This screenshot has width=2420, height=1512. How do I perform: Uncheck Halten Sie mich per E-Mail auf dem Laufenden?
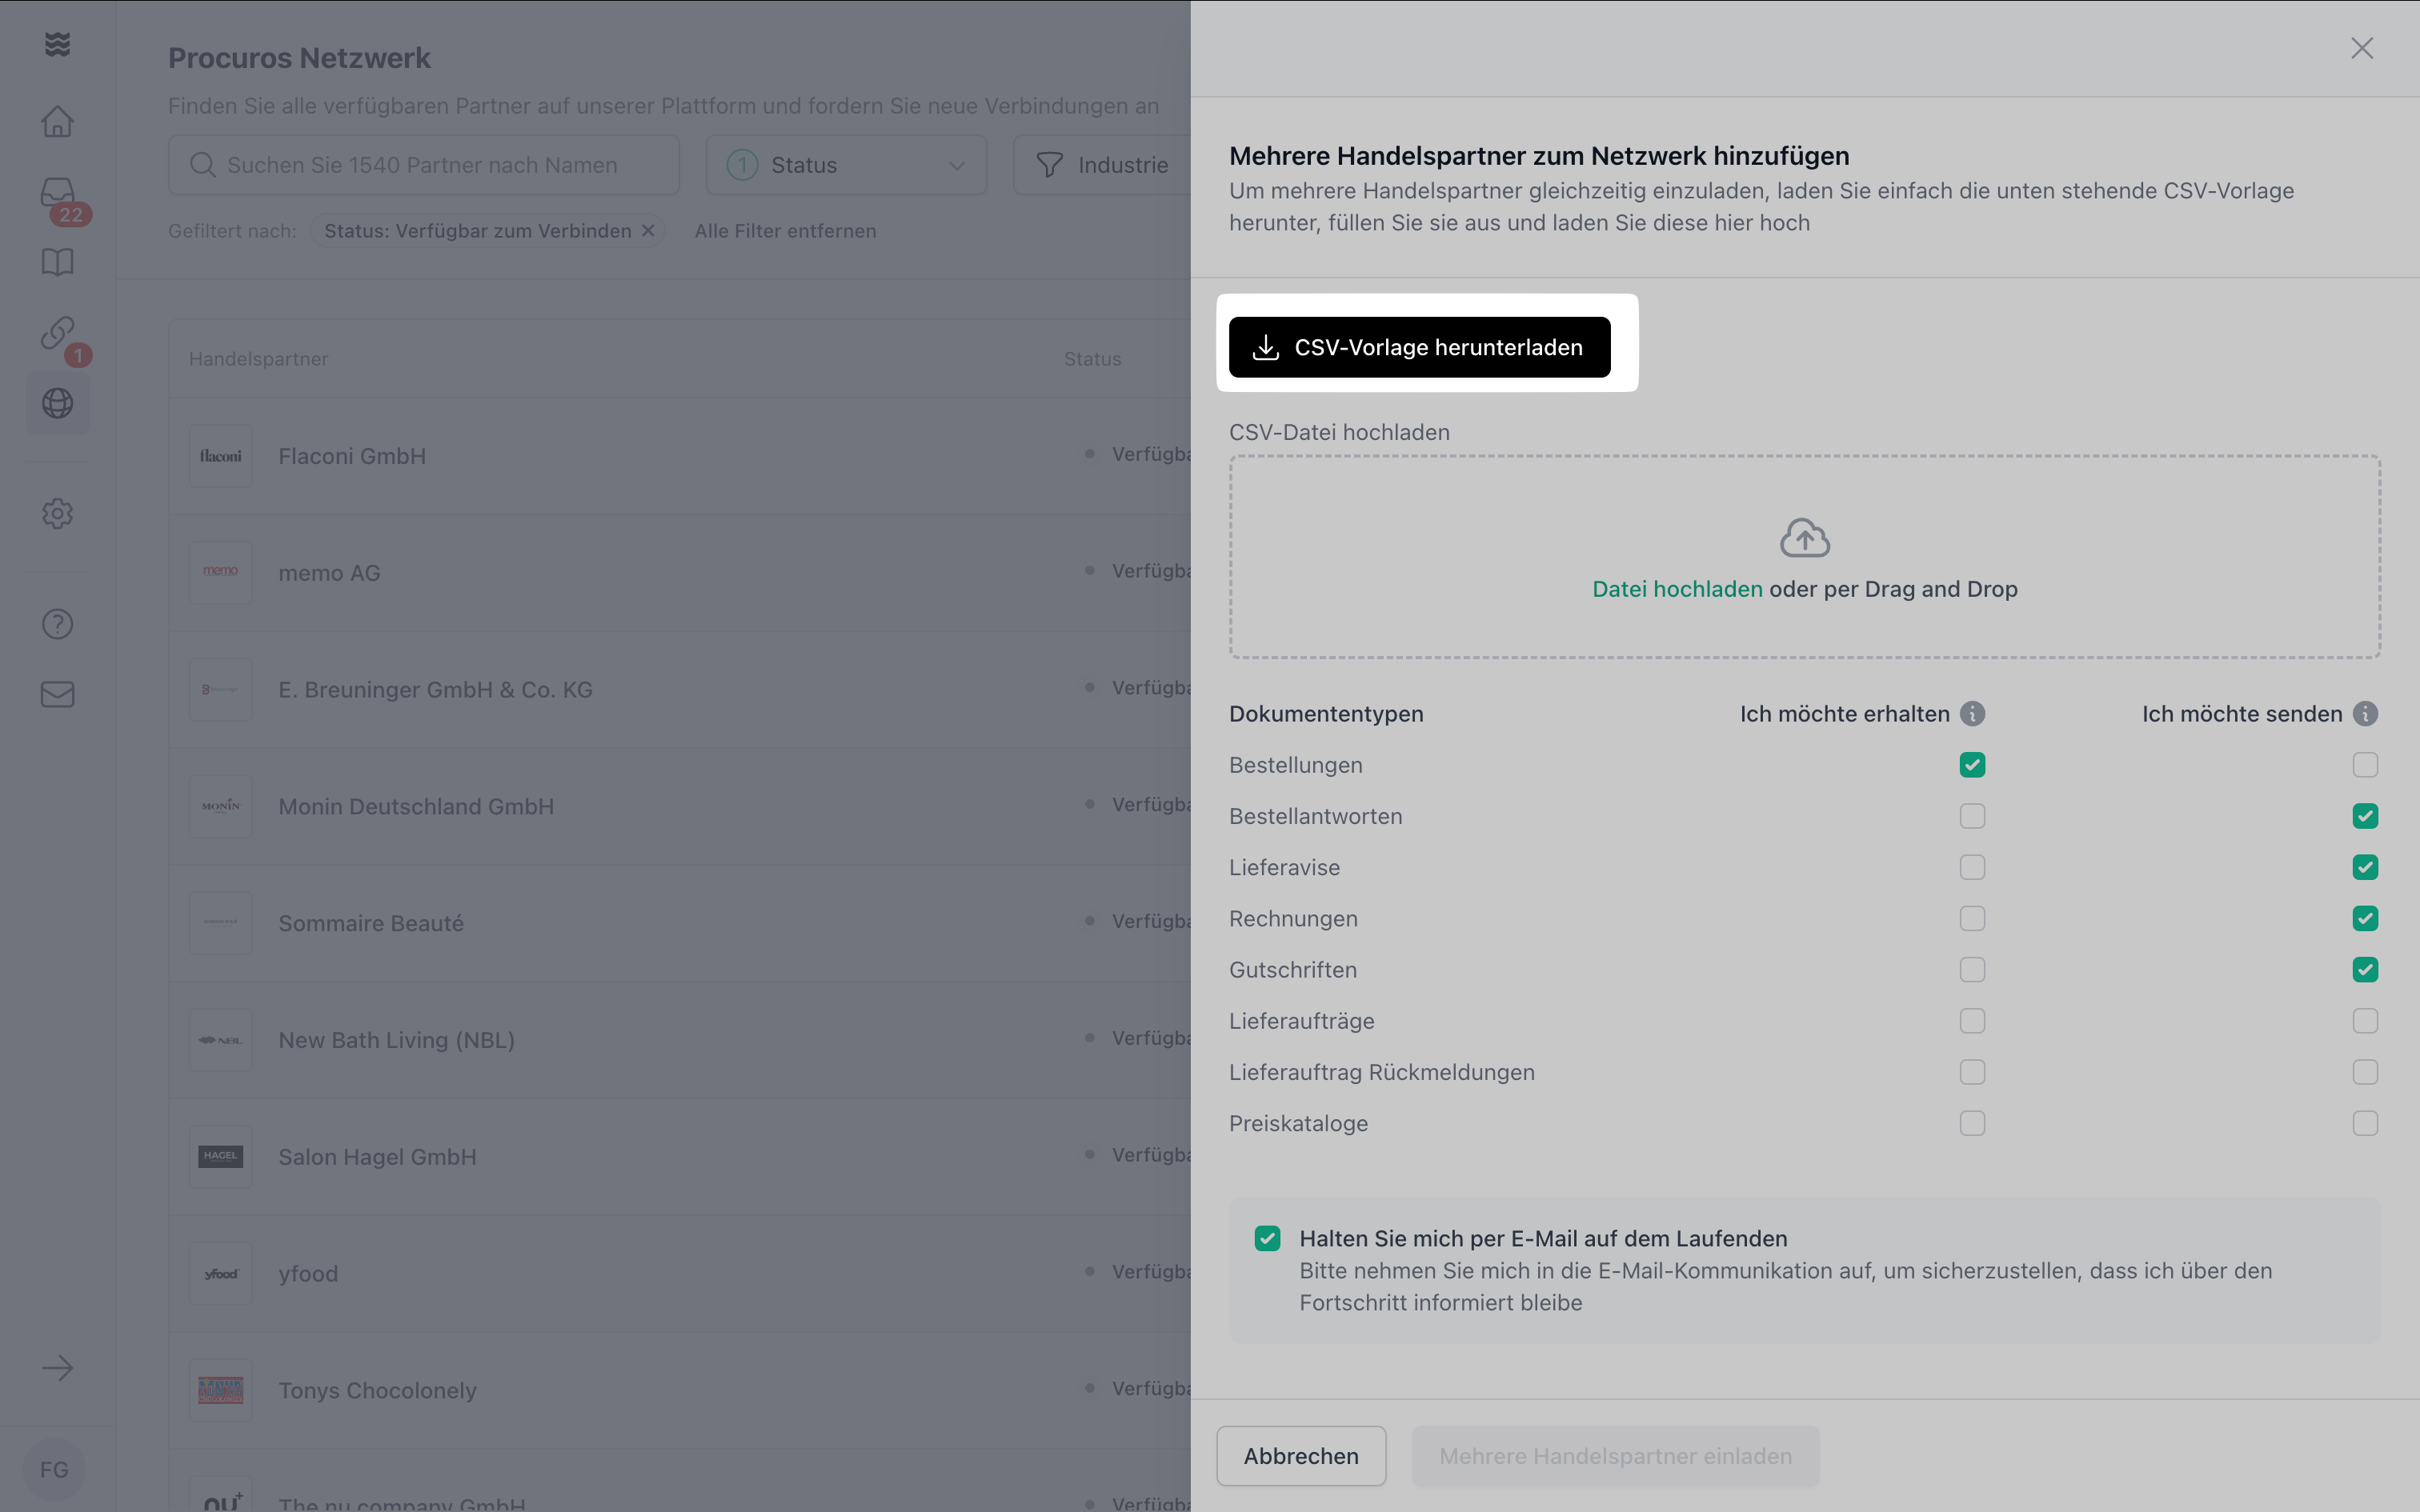tap(1267, 1238)
